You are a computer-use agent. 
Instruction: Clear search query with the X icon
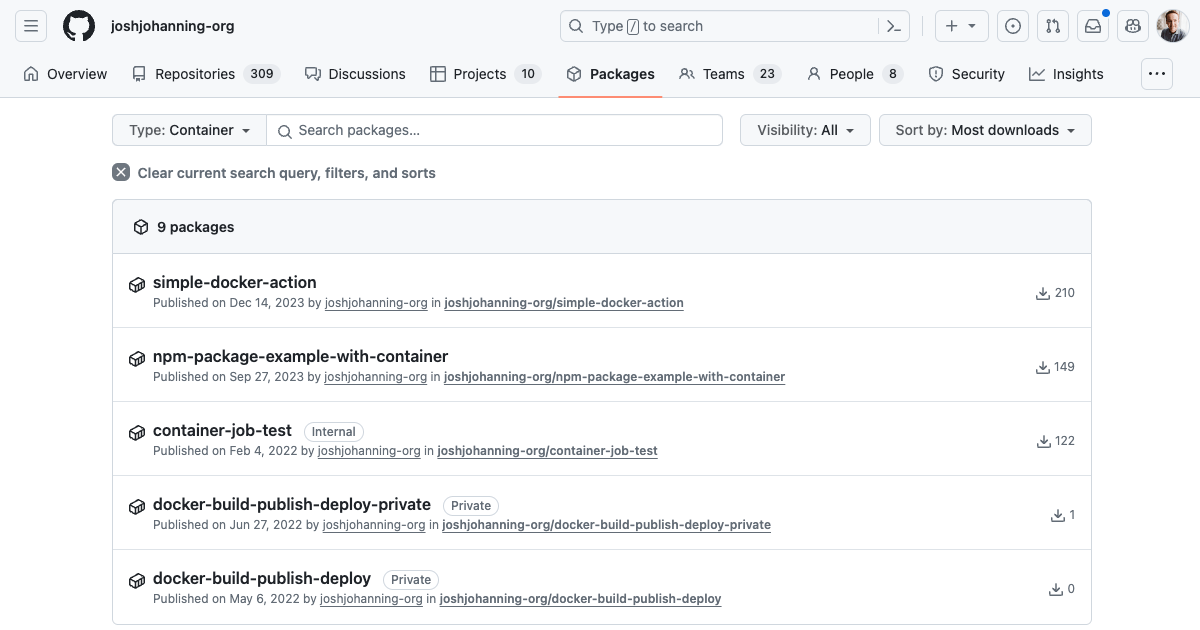click(121, 172)
